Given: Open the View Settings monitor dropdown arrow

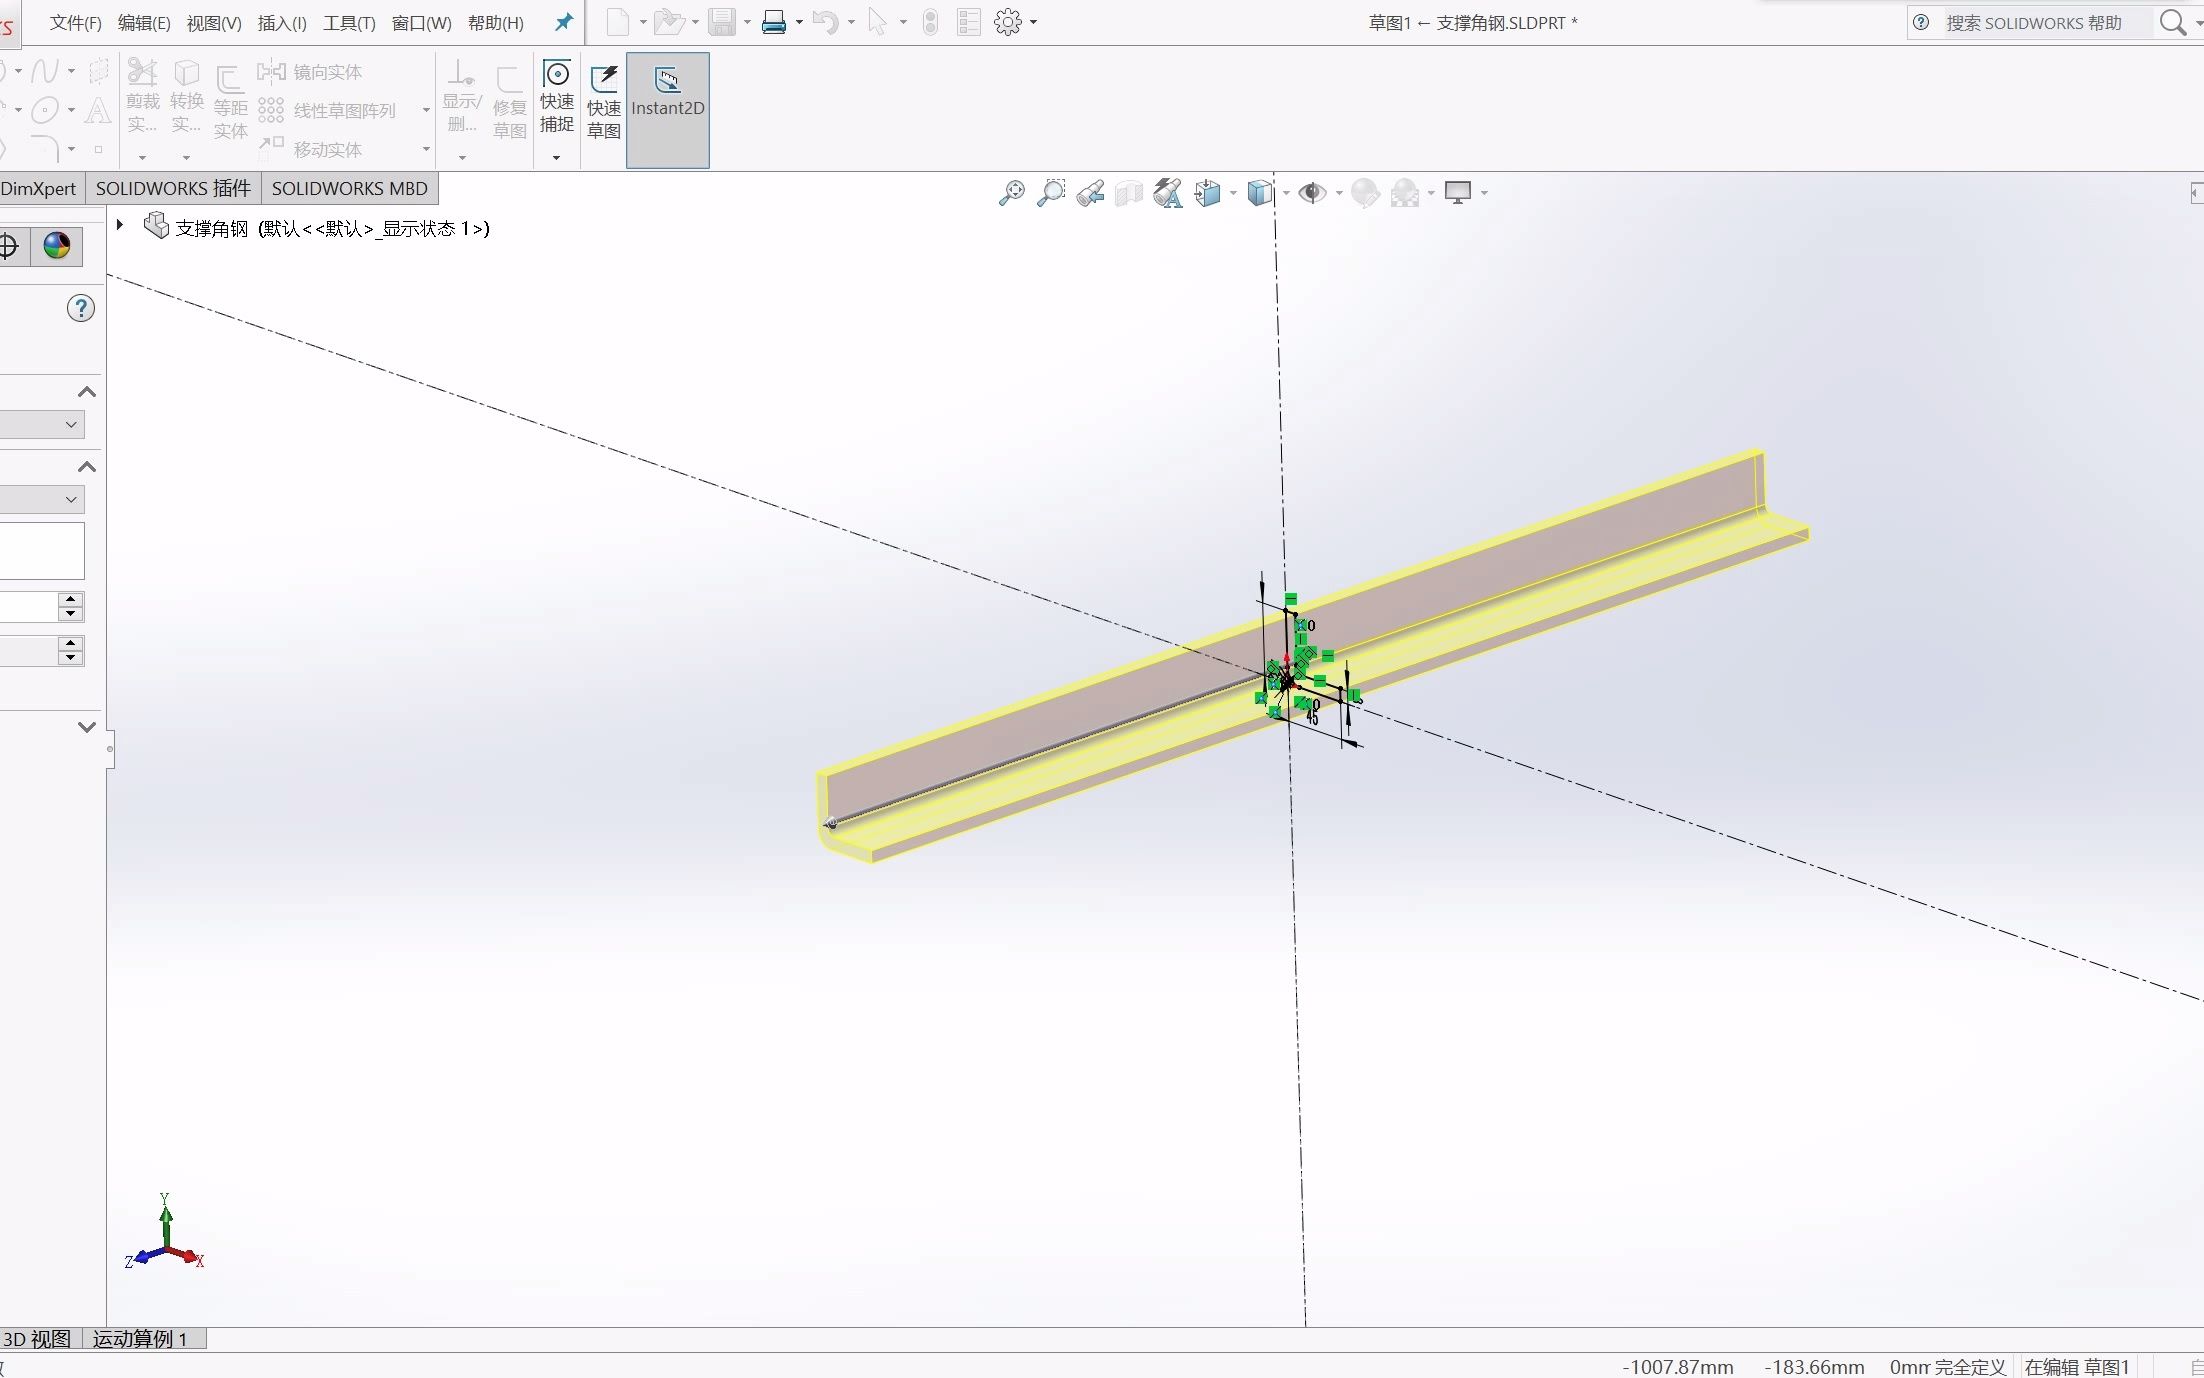Looking at the screenshot, I should (1485, 193).
